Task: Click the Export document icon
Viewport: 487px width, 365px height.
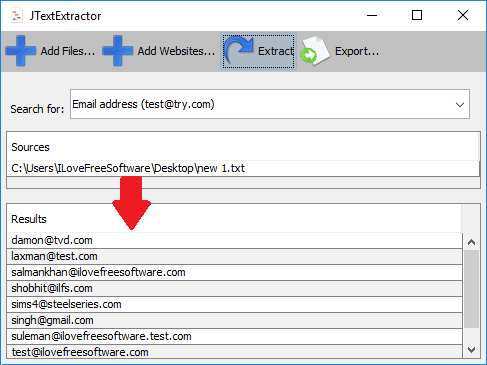Action: click(x=315, y=51)
